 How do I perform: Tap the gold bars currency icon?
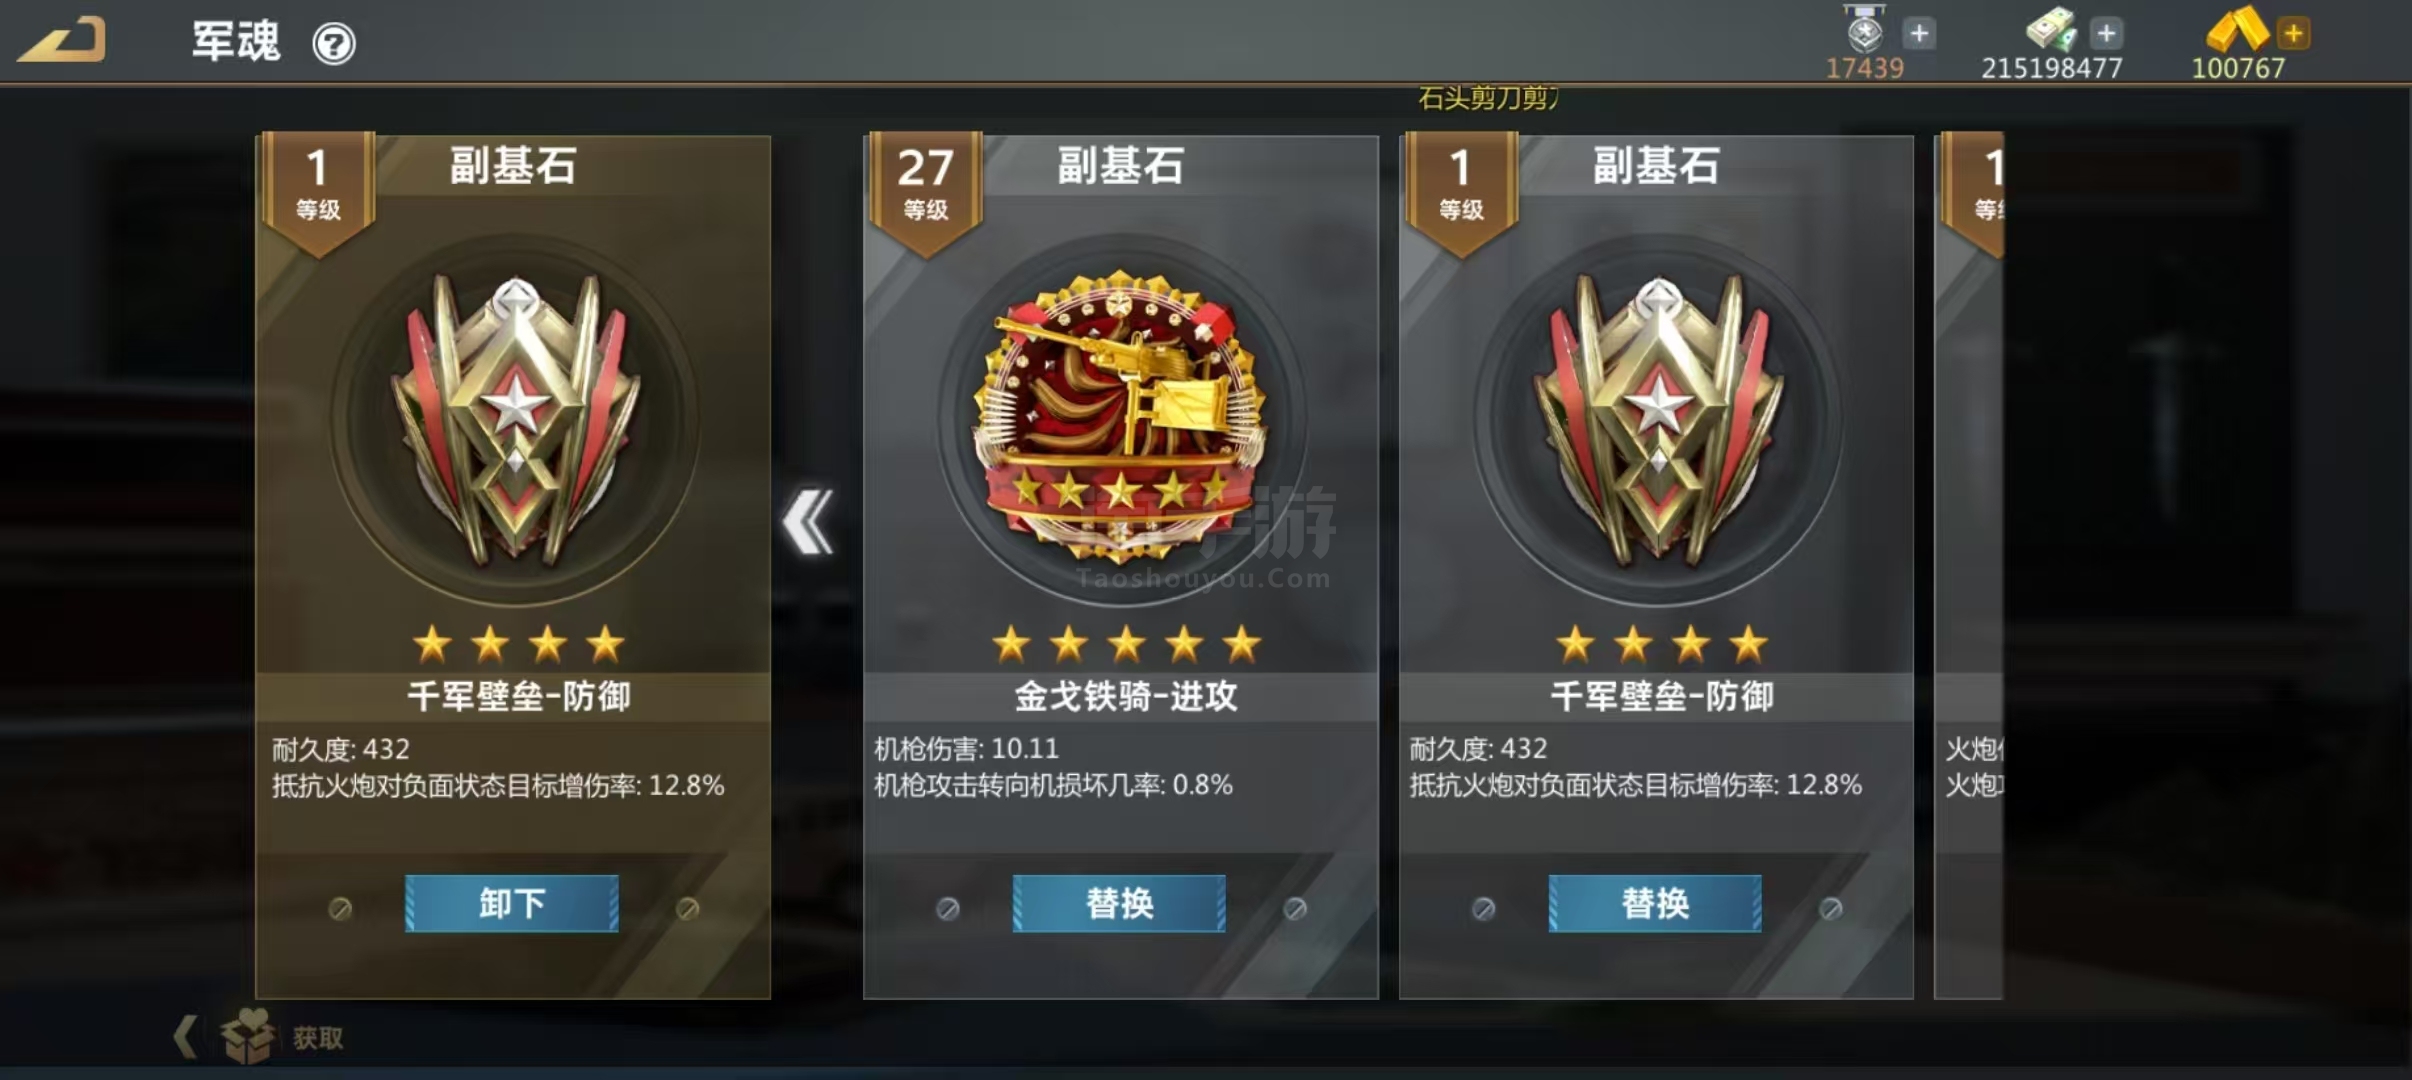coord(2238,28)
